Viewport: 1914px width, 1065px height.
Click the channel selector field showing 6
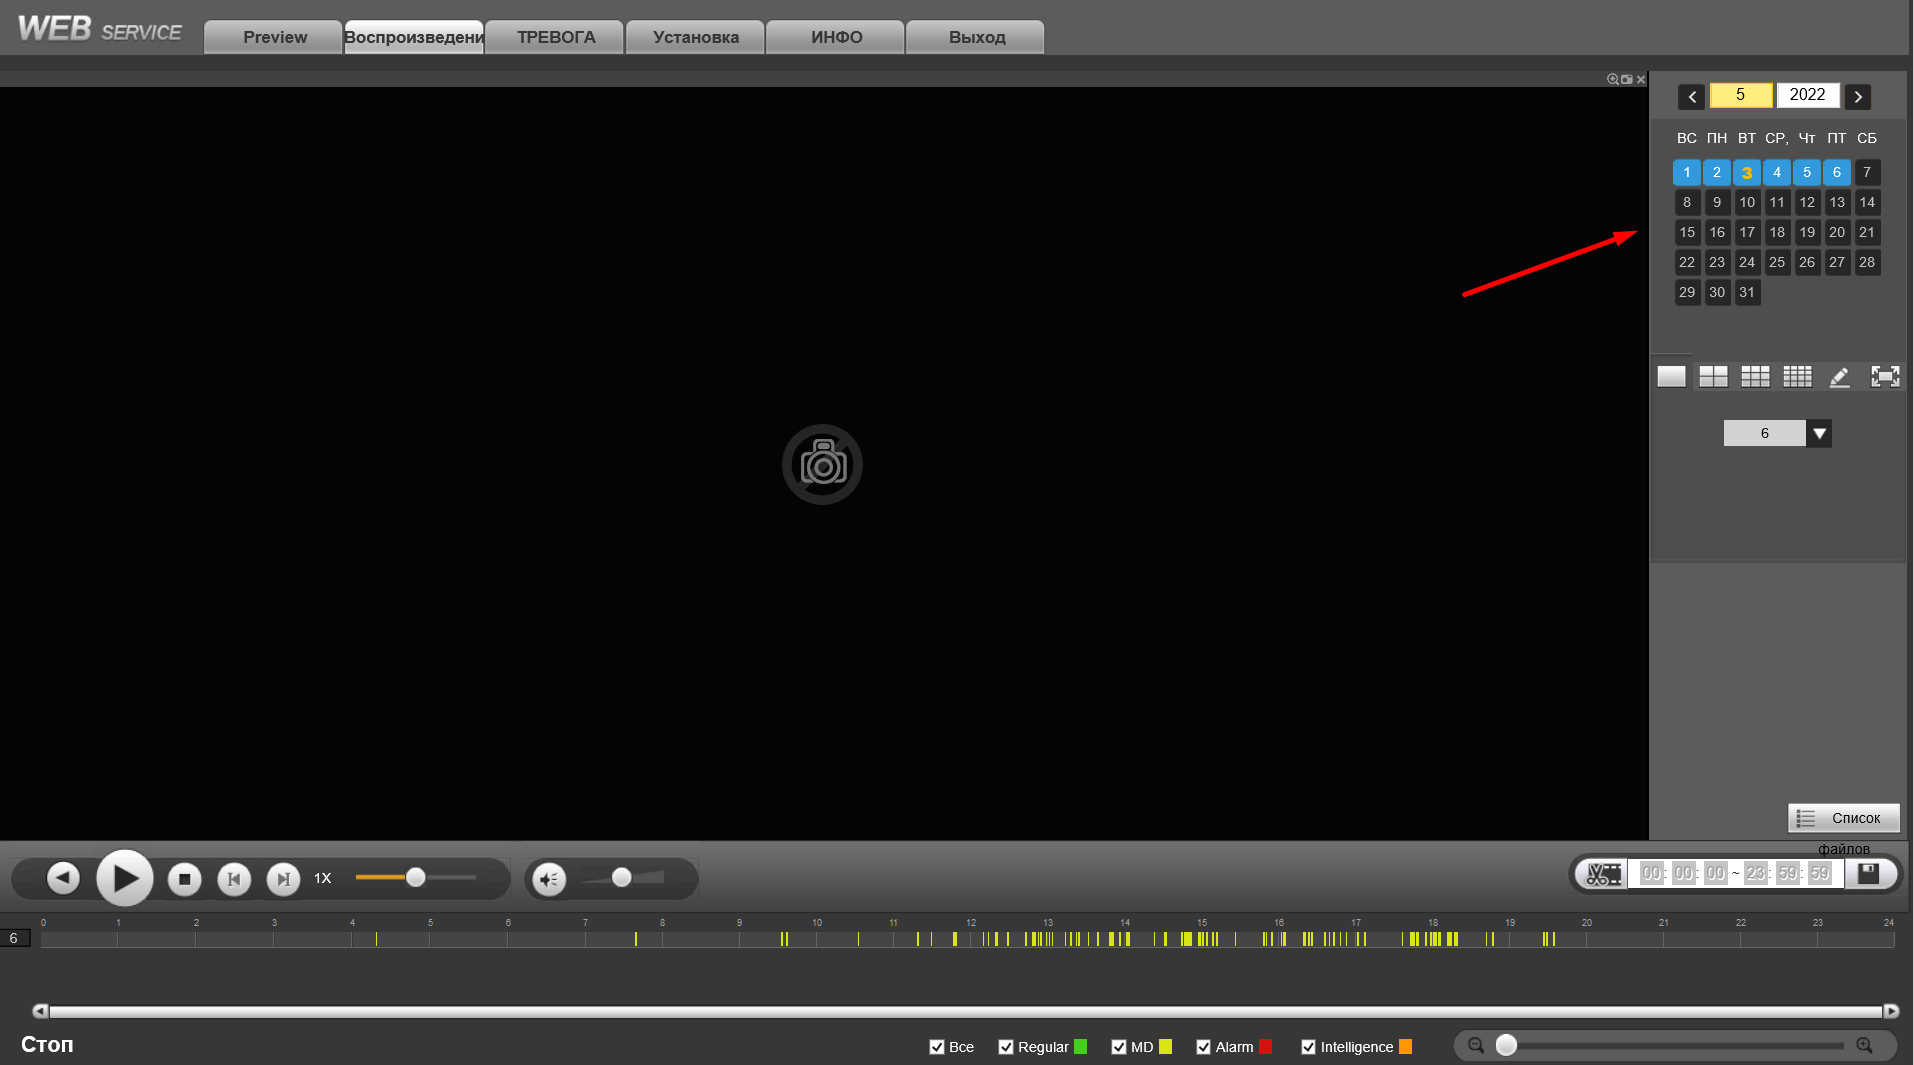(x=1765, y=433)
